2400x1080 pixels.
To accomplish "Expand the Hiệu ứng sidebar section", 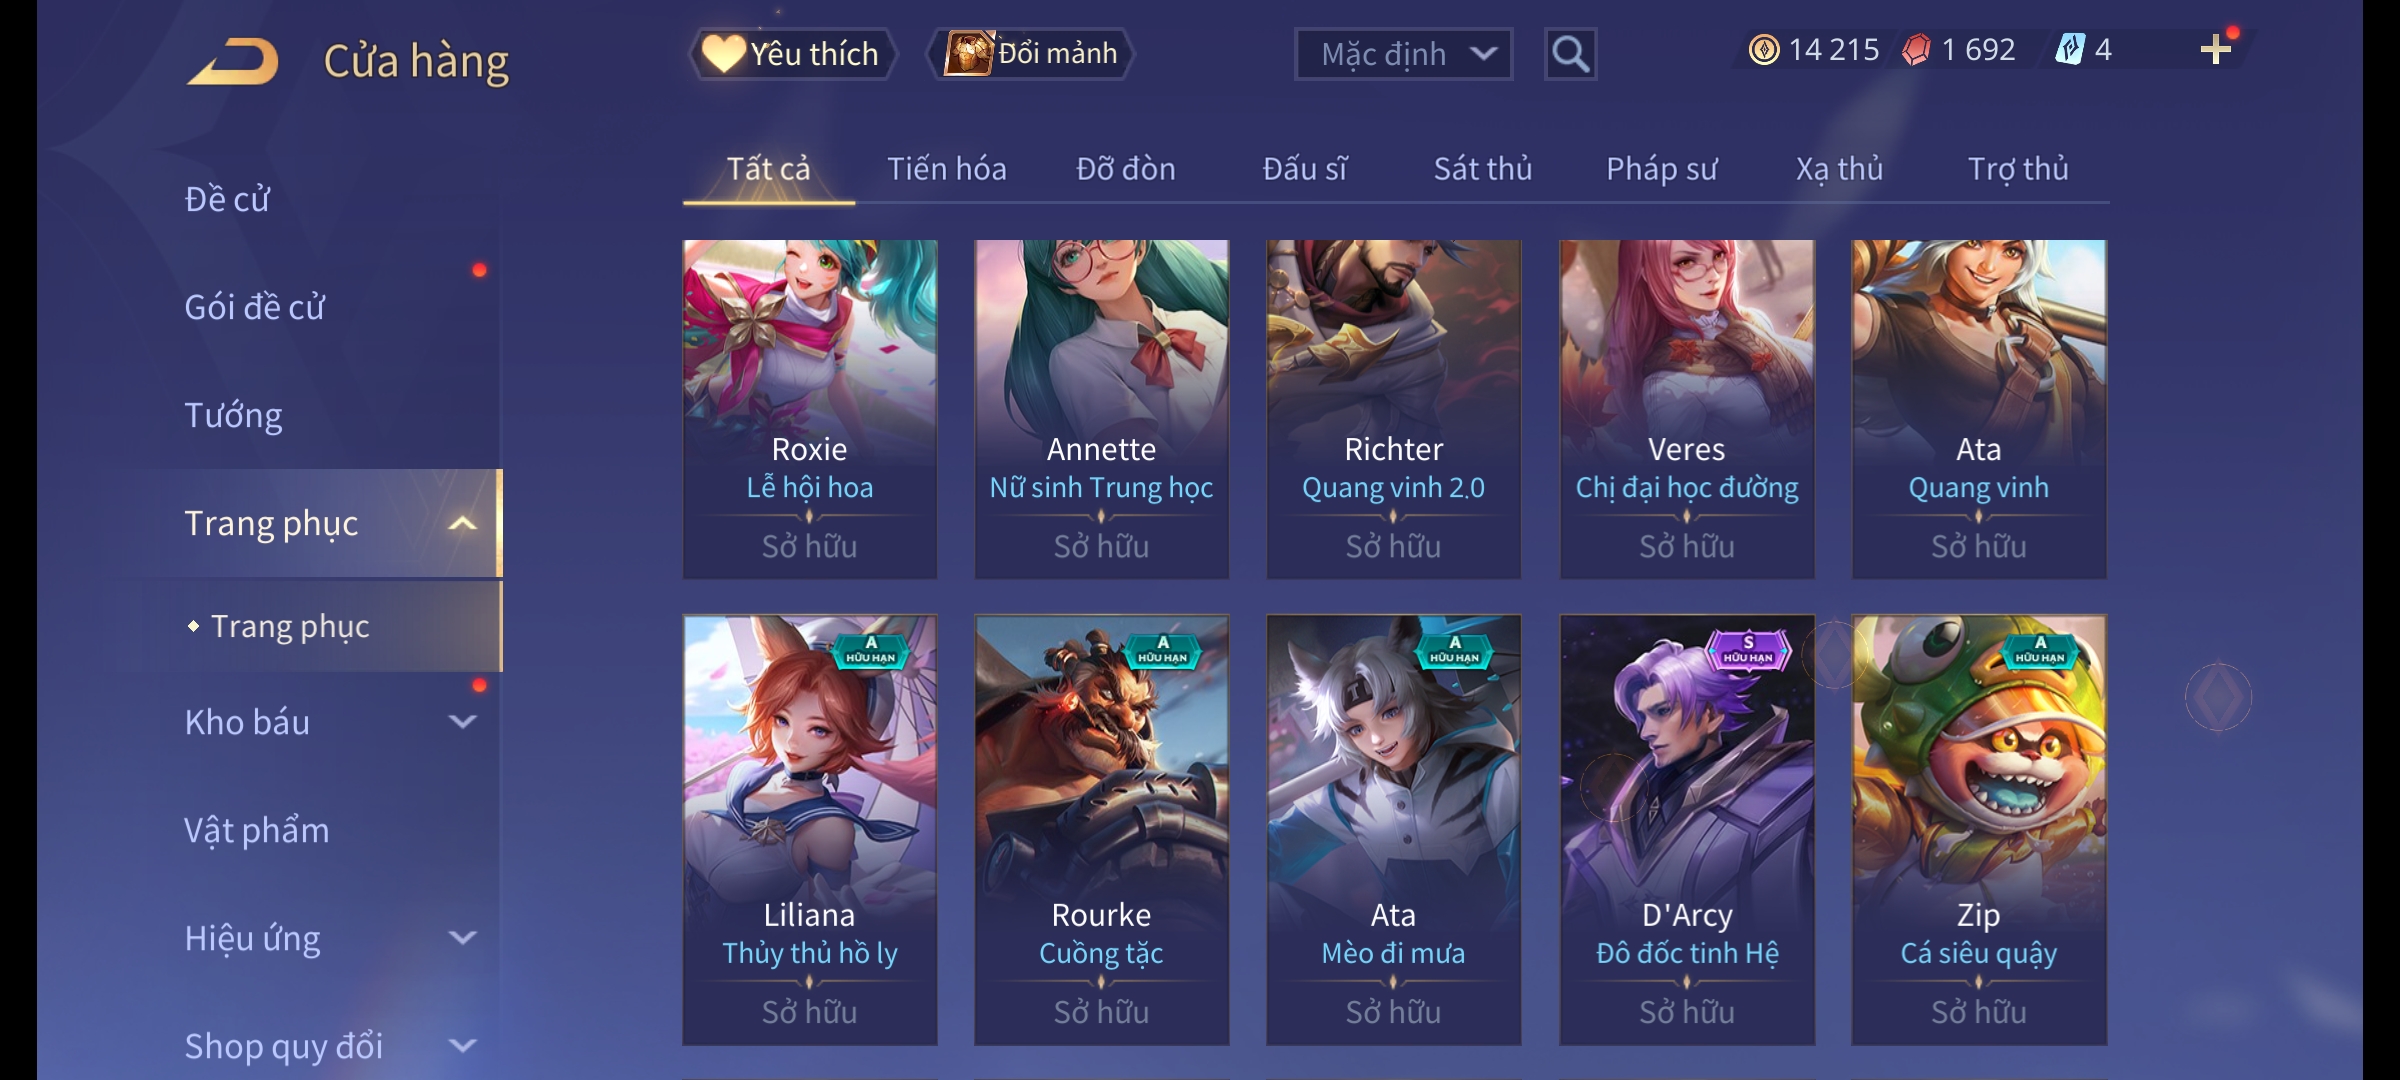I will pyautogui.click(x=462, y=938).
